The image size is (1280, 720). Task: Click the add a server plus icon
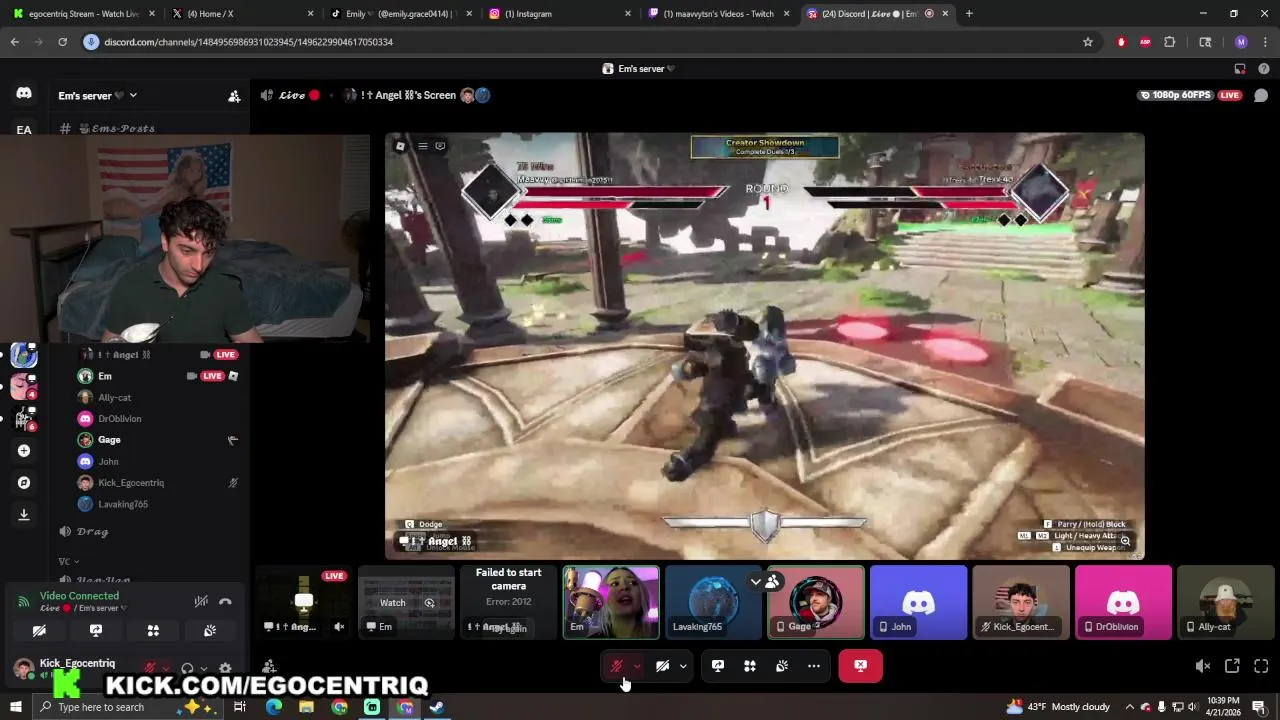(24, 451)
